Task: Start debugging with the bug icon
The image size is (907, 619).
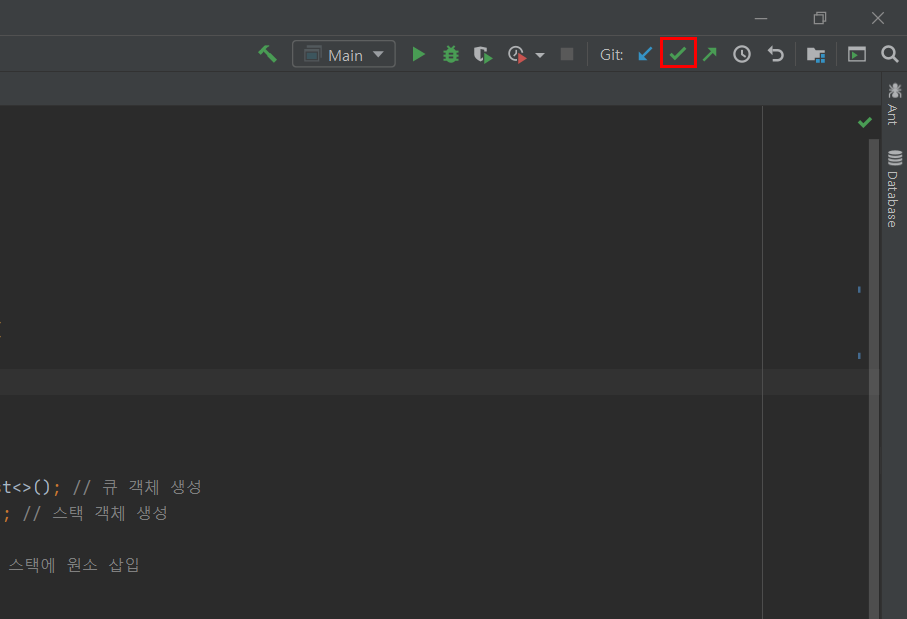Action: pos(451,54)
